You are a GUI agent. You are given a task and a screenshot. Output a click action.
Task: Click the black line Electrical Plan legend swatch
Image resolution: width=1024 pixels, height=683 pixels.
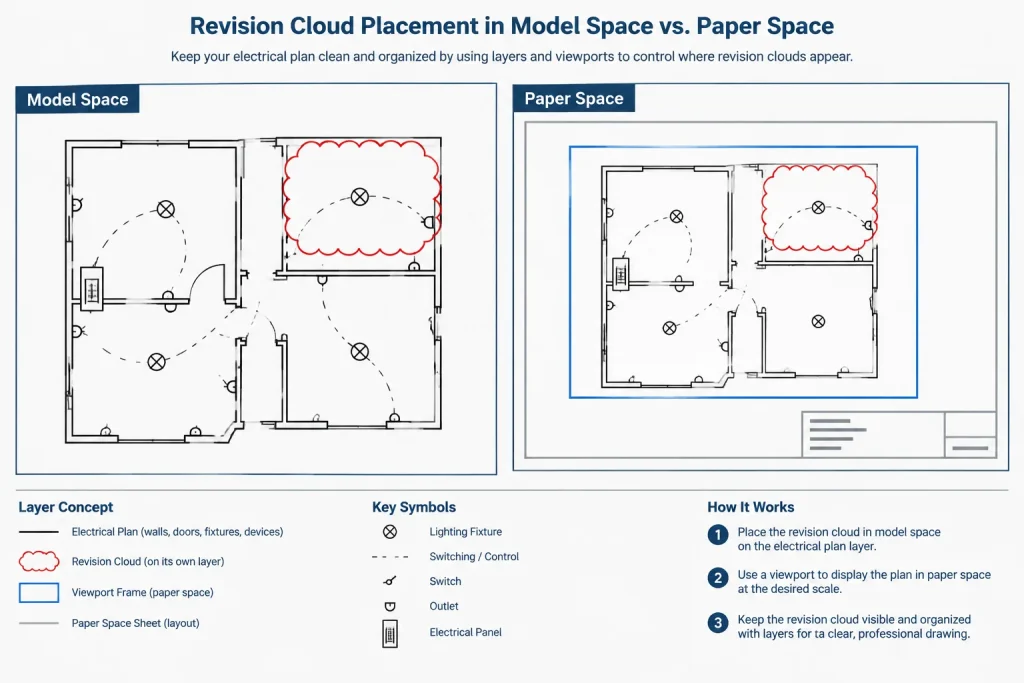click(39, 532)
